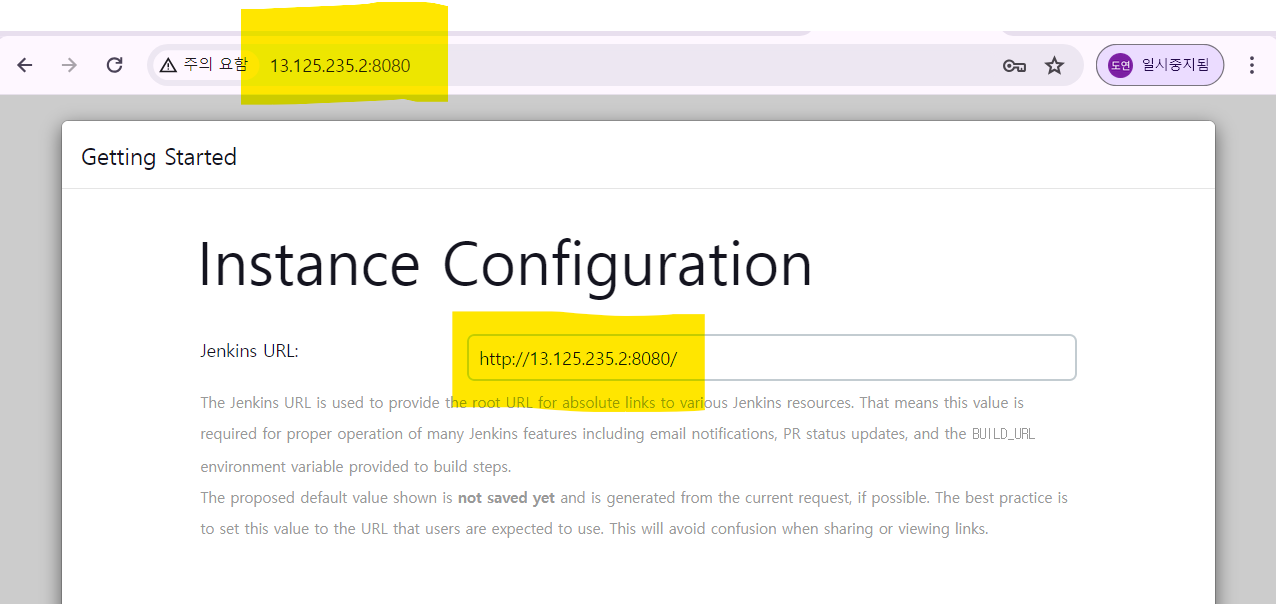Open the 일시중지됨 profile button
The image size is (1276, 604).
(1160, 65)
